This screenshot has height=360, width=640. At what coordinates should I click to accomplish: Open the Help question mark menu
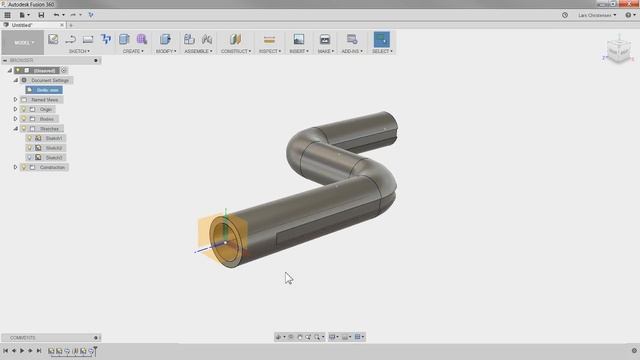tap(630, 15)
